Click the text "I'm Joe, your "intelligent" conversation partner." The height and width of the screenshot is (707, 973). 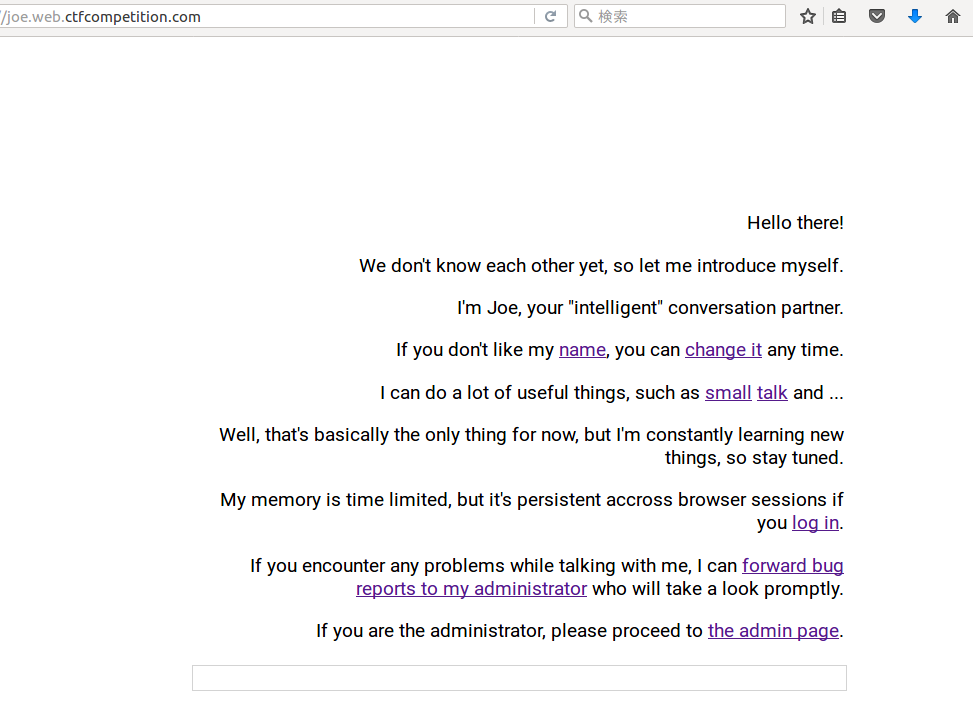coord(650,308)
